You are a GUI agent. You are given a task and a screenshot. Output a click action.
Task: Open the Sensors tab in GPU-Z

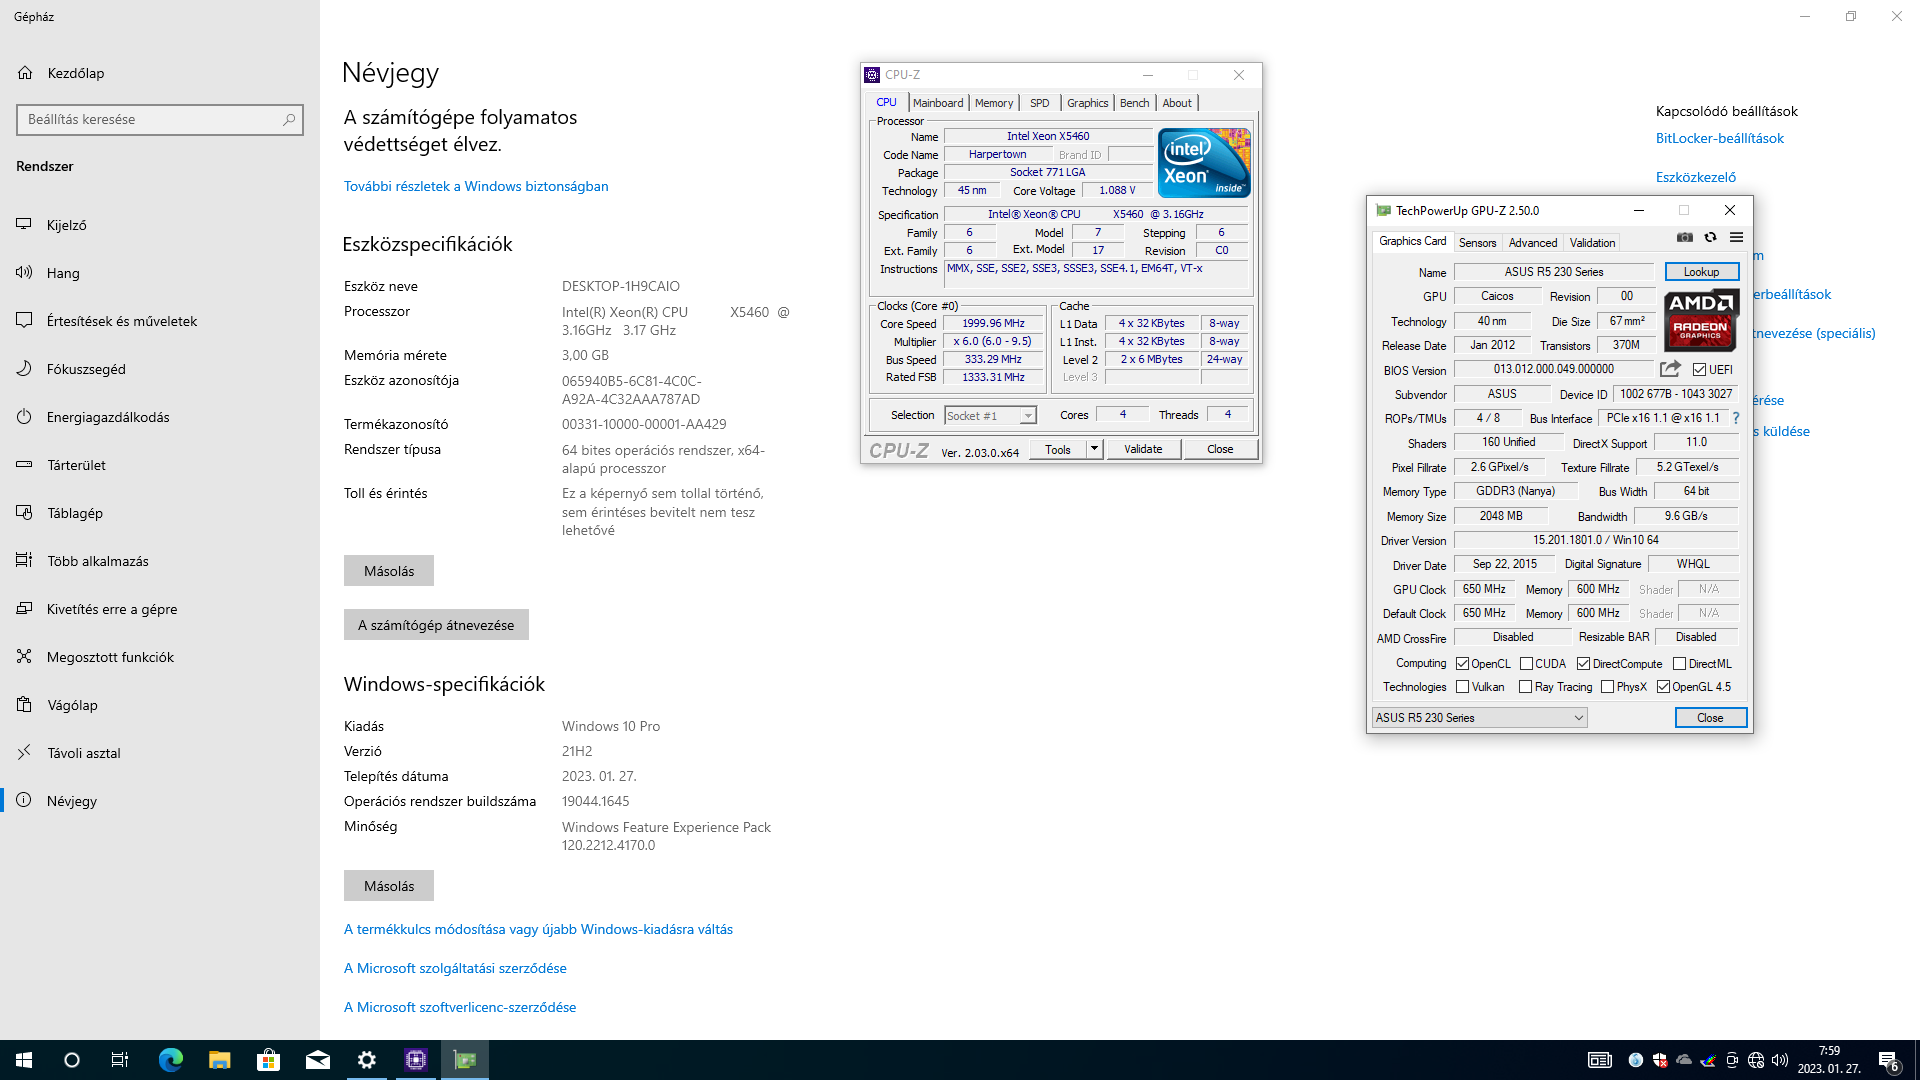click(x=1477, y=243)
